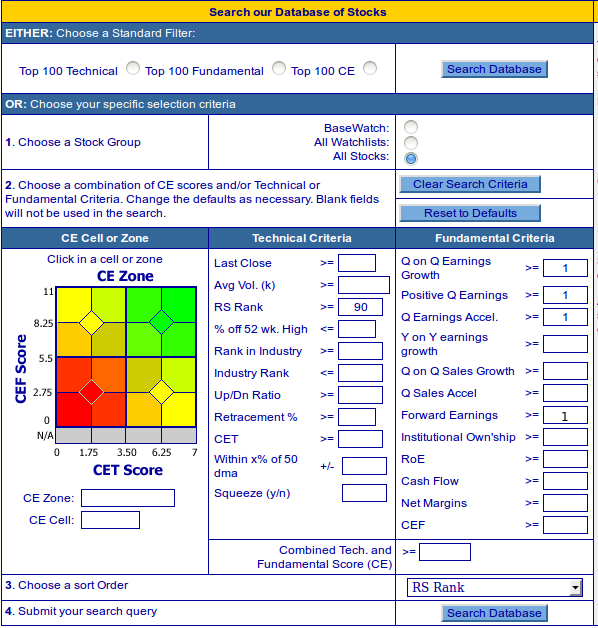The height and width of the screenshot is (628, 598).
Task: Click the Q on Q Sales Growth field
Action: 565,371
